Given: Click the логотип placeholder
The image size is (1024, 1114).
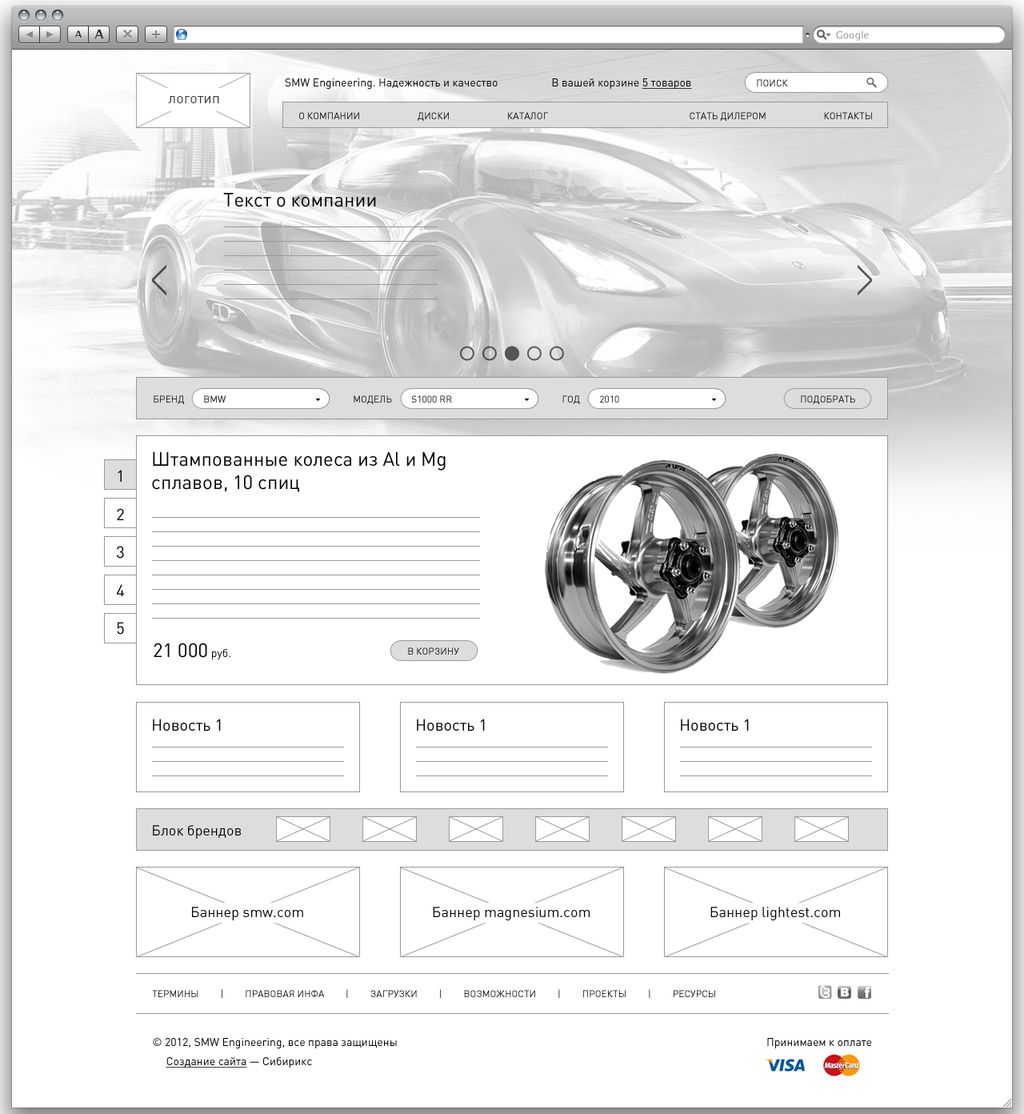Looking at the screenshot, I should click(x=193, y=100).
